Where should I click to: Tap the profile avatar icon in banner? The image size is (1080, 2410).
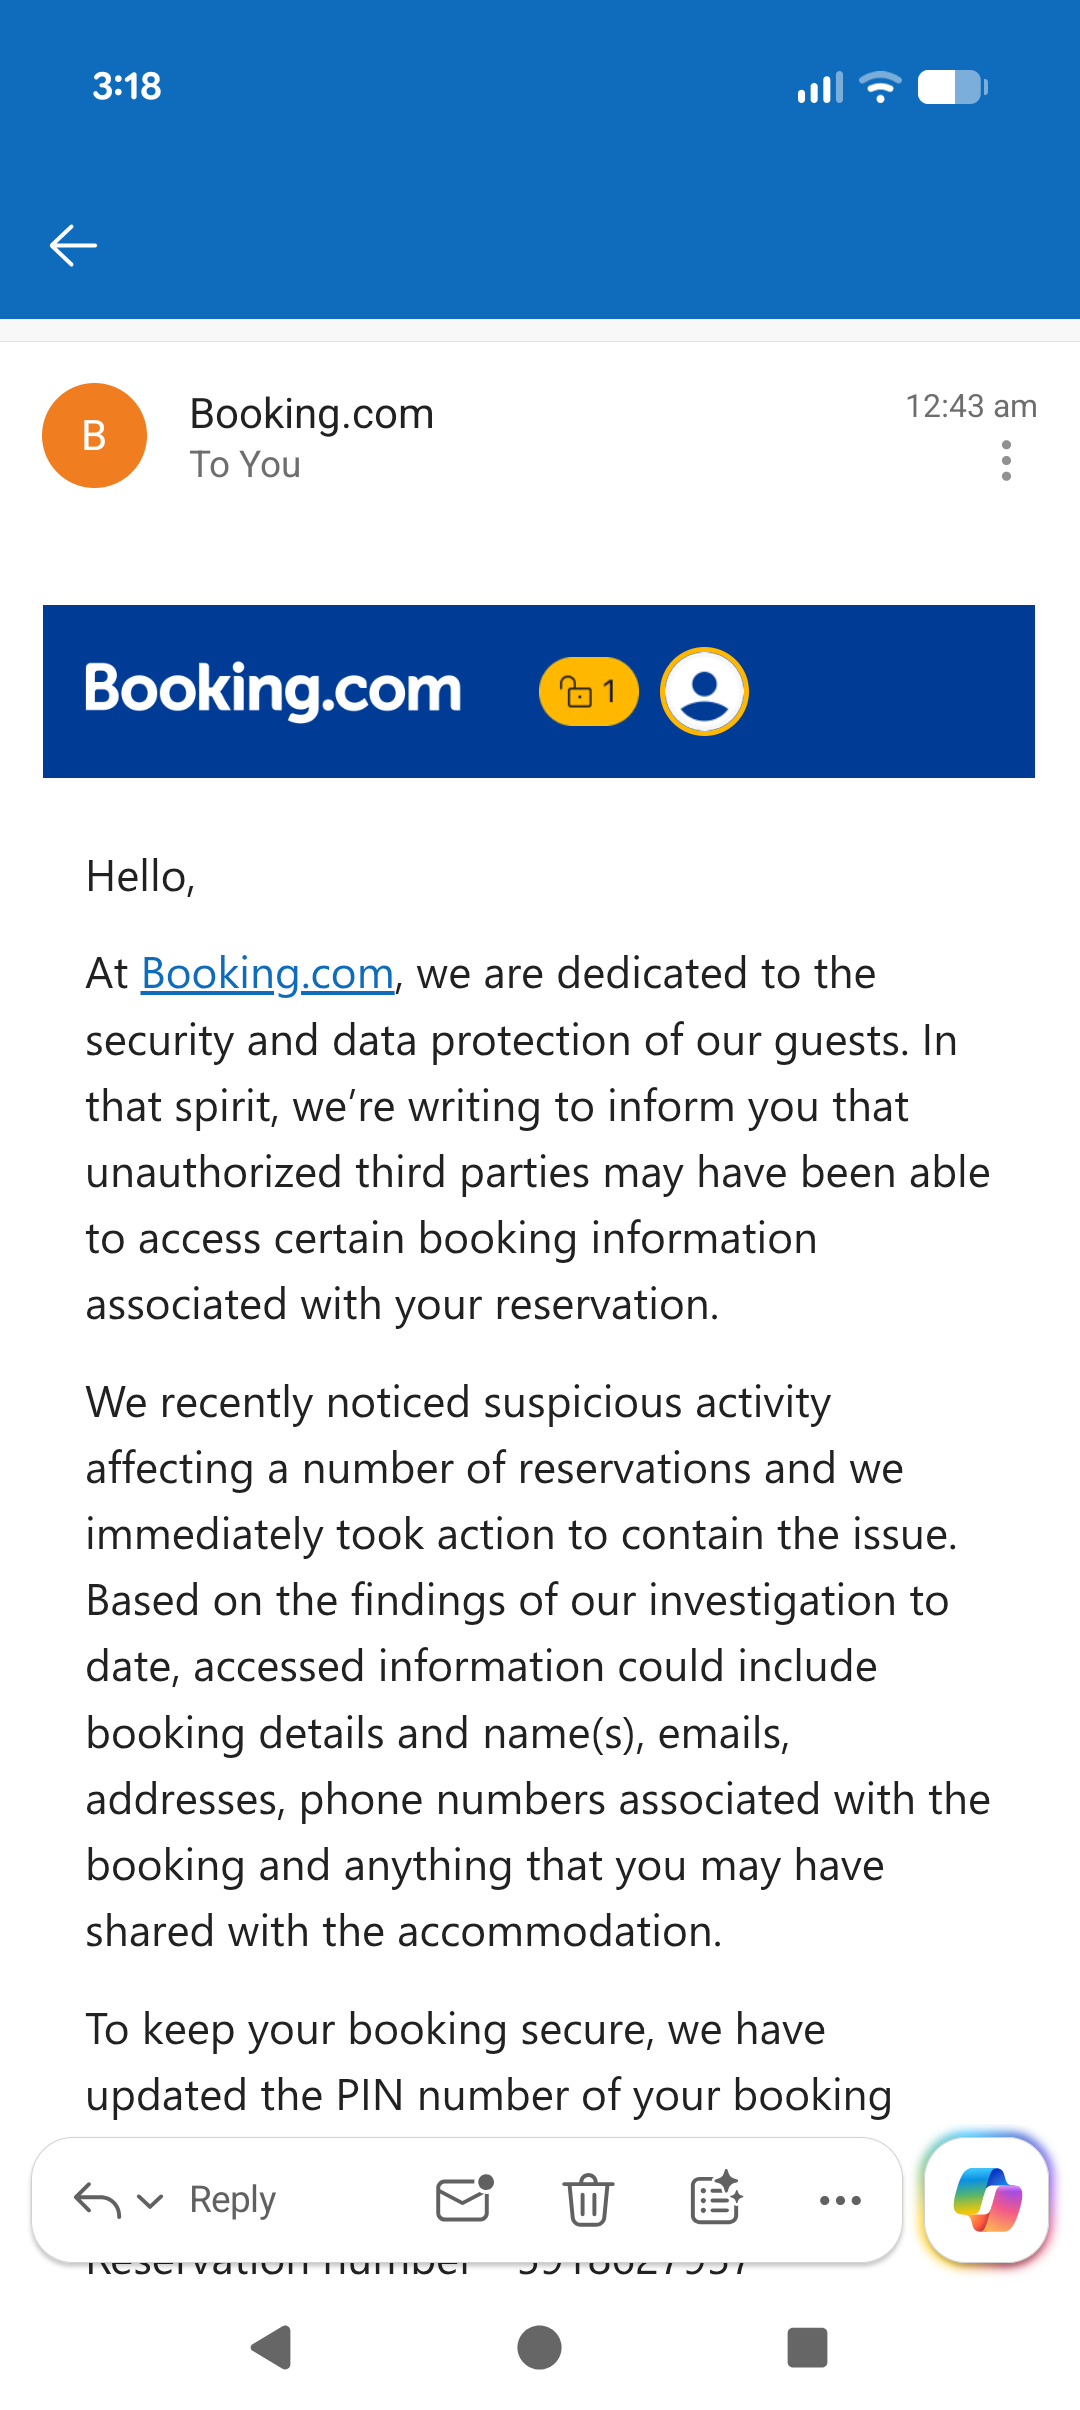[704, 692]
